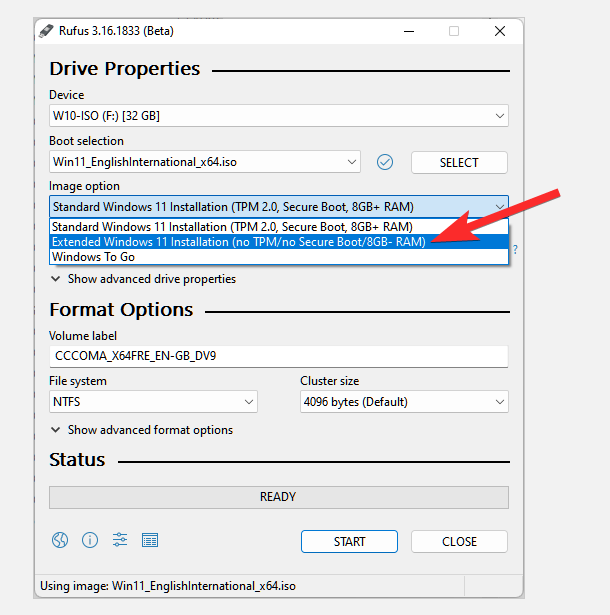Click the CLOSE button
Screen dimensions: 610x615
pos(459,541)
